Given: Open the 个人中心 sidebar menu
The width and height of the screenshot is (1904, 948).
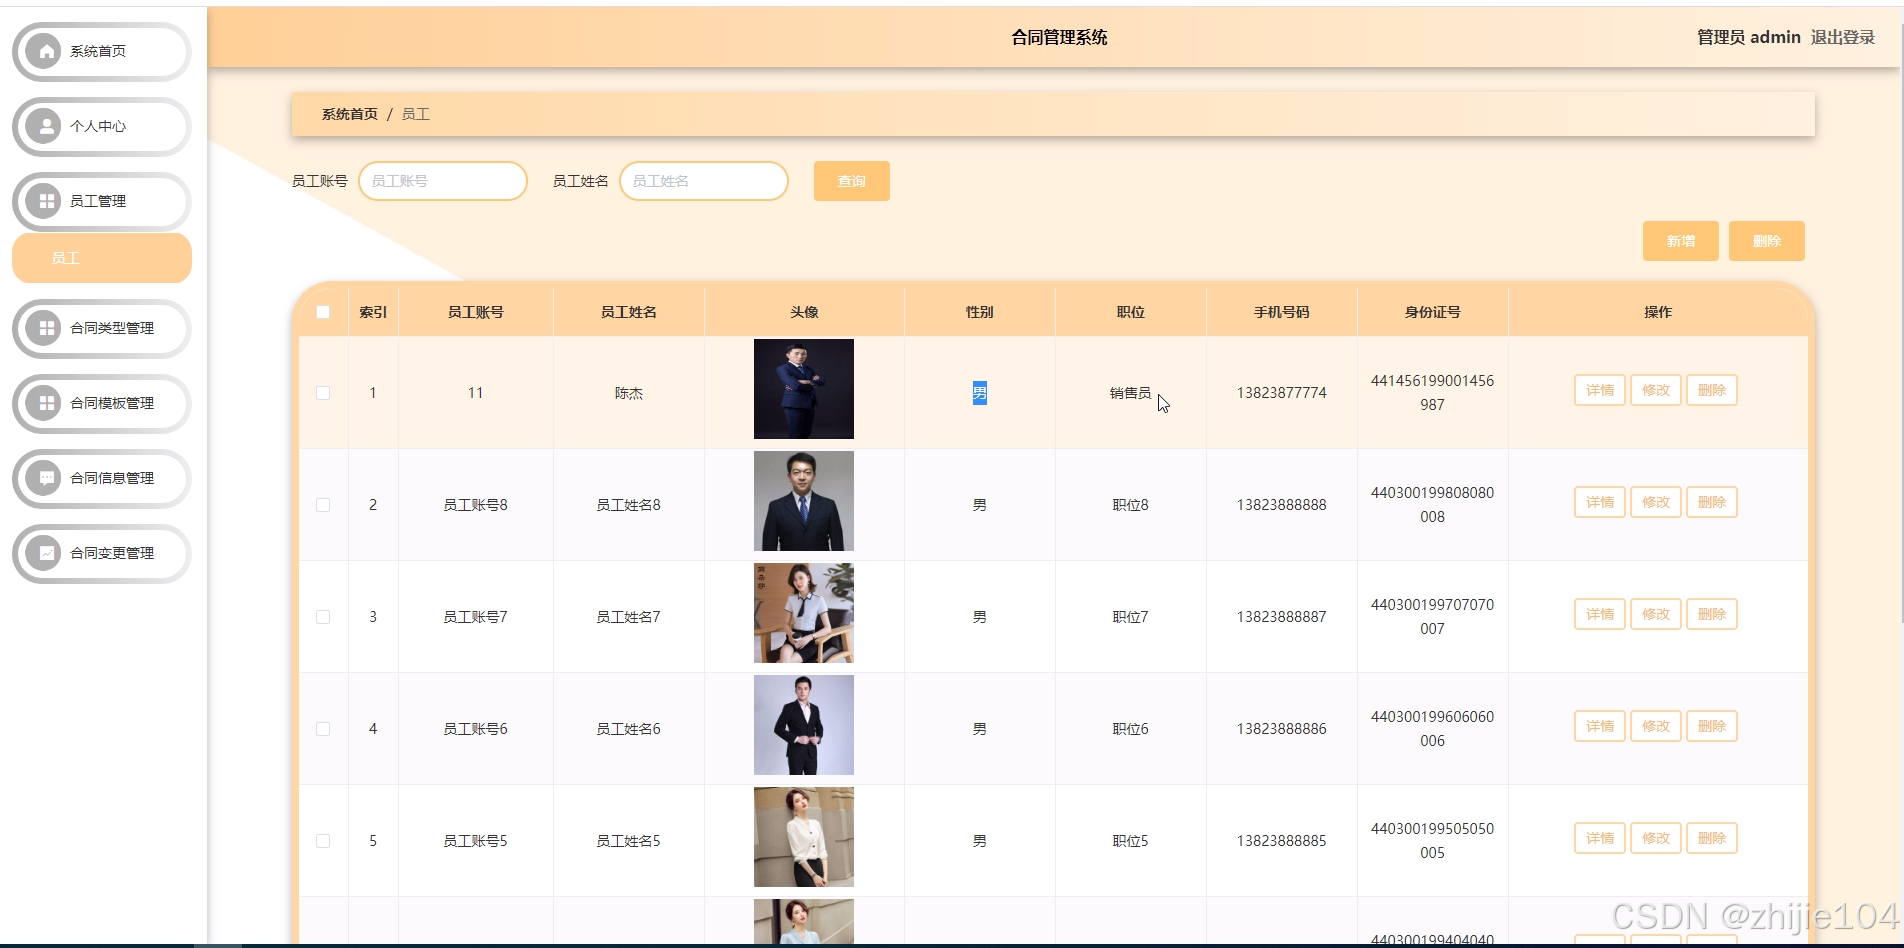Looking at the screenshot, I should [x=102, y=127].
